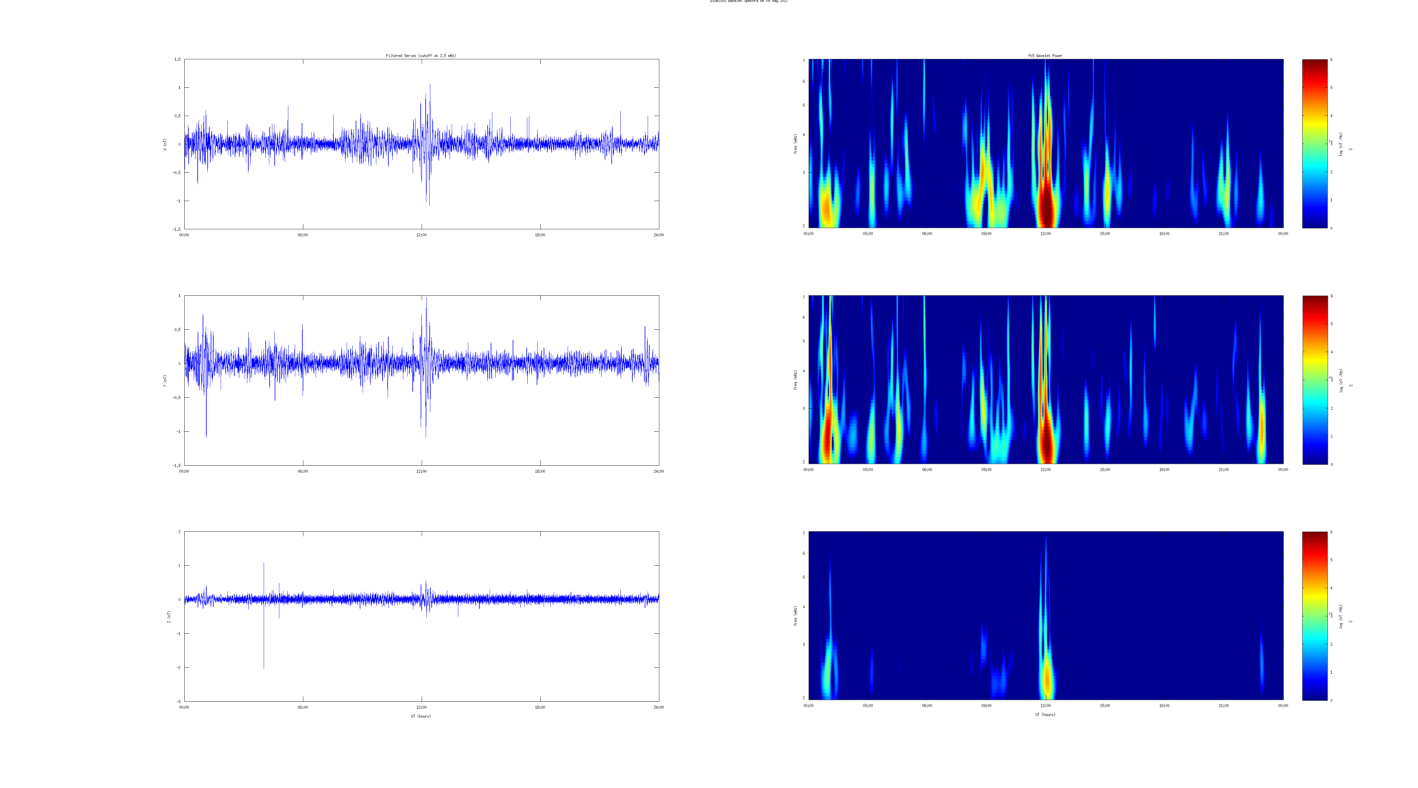This screenshot has width=1418, height=788.
Task: Click the X component filtered series plot
Action: pos(421,144)
